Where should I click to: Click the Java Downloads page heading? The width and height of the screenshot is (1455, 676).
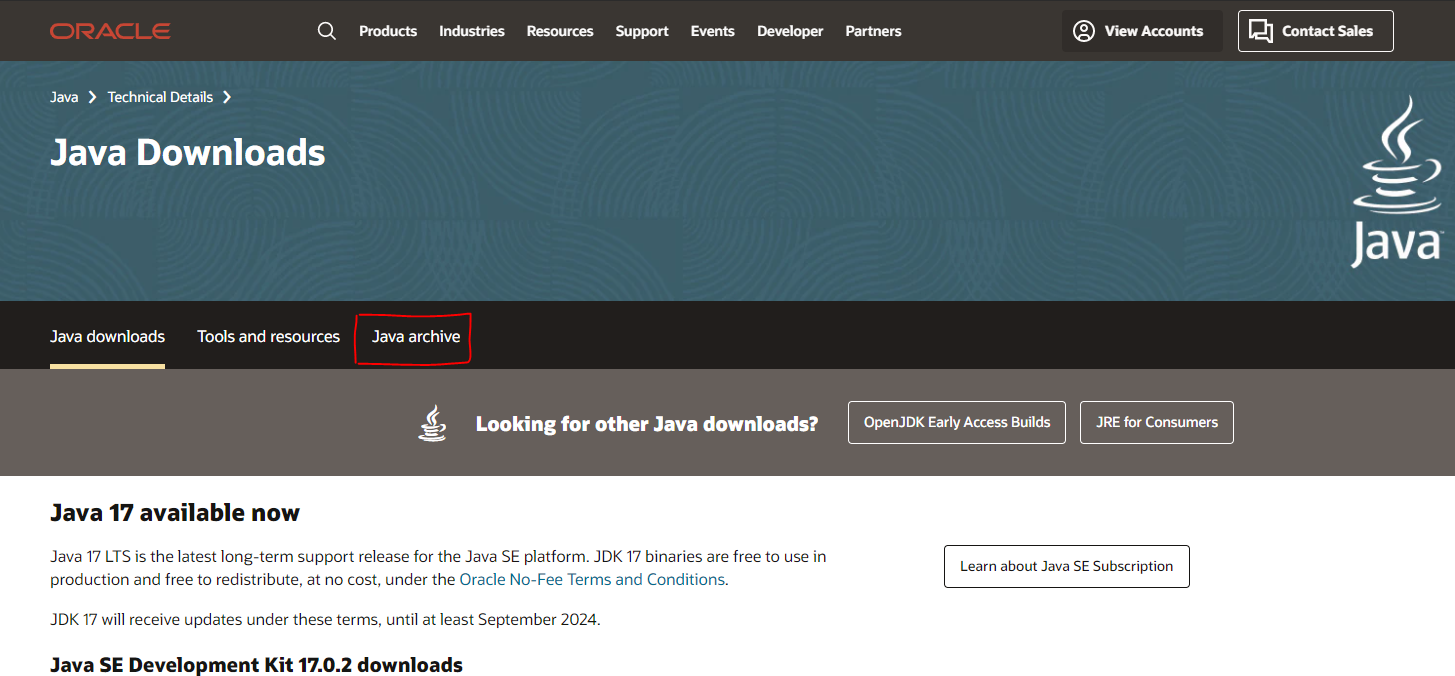188,152
